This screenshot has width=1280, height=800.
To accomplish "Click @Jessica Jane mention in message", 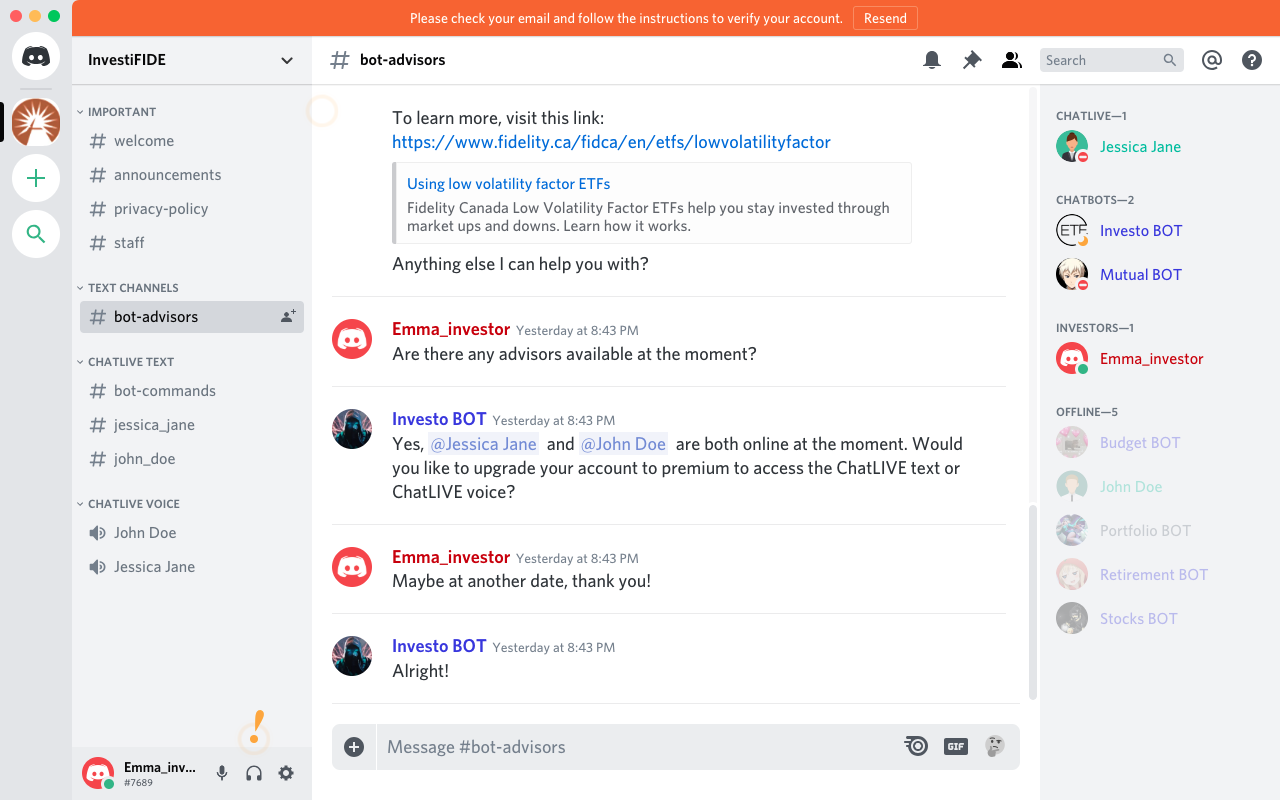I will tap(483, 444).
